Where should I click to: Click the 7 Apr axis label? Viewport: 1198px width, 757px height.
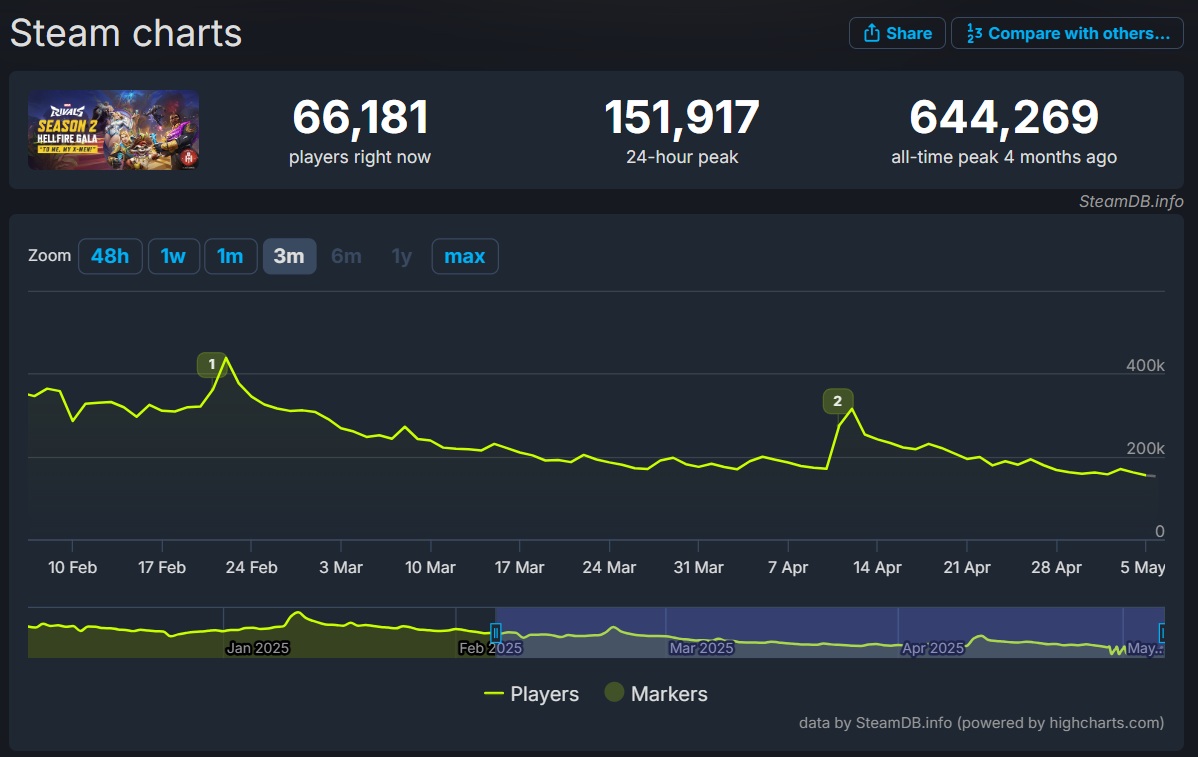(x=788, y=568)
